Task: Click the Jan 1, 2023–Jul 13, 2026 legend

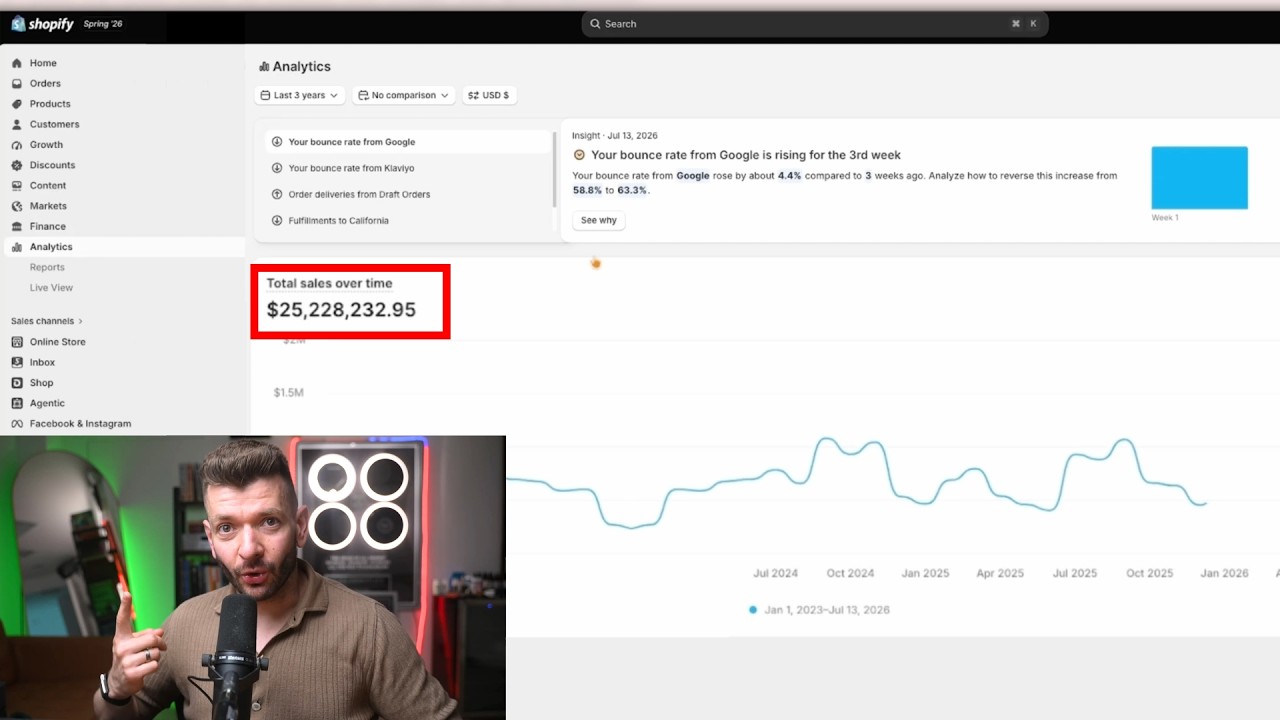Action: click(818, 610)
